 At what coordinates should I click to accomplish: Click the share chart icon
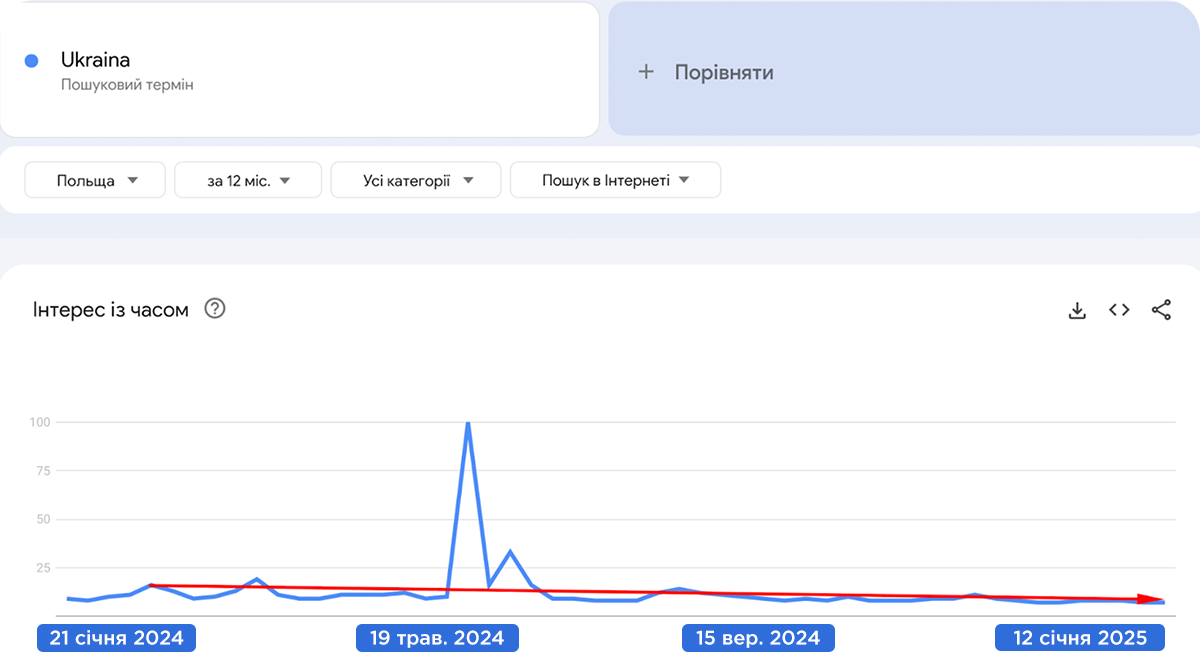pyautogui.click(x=1161, y=310)
